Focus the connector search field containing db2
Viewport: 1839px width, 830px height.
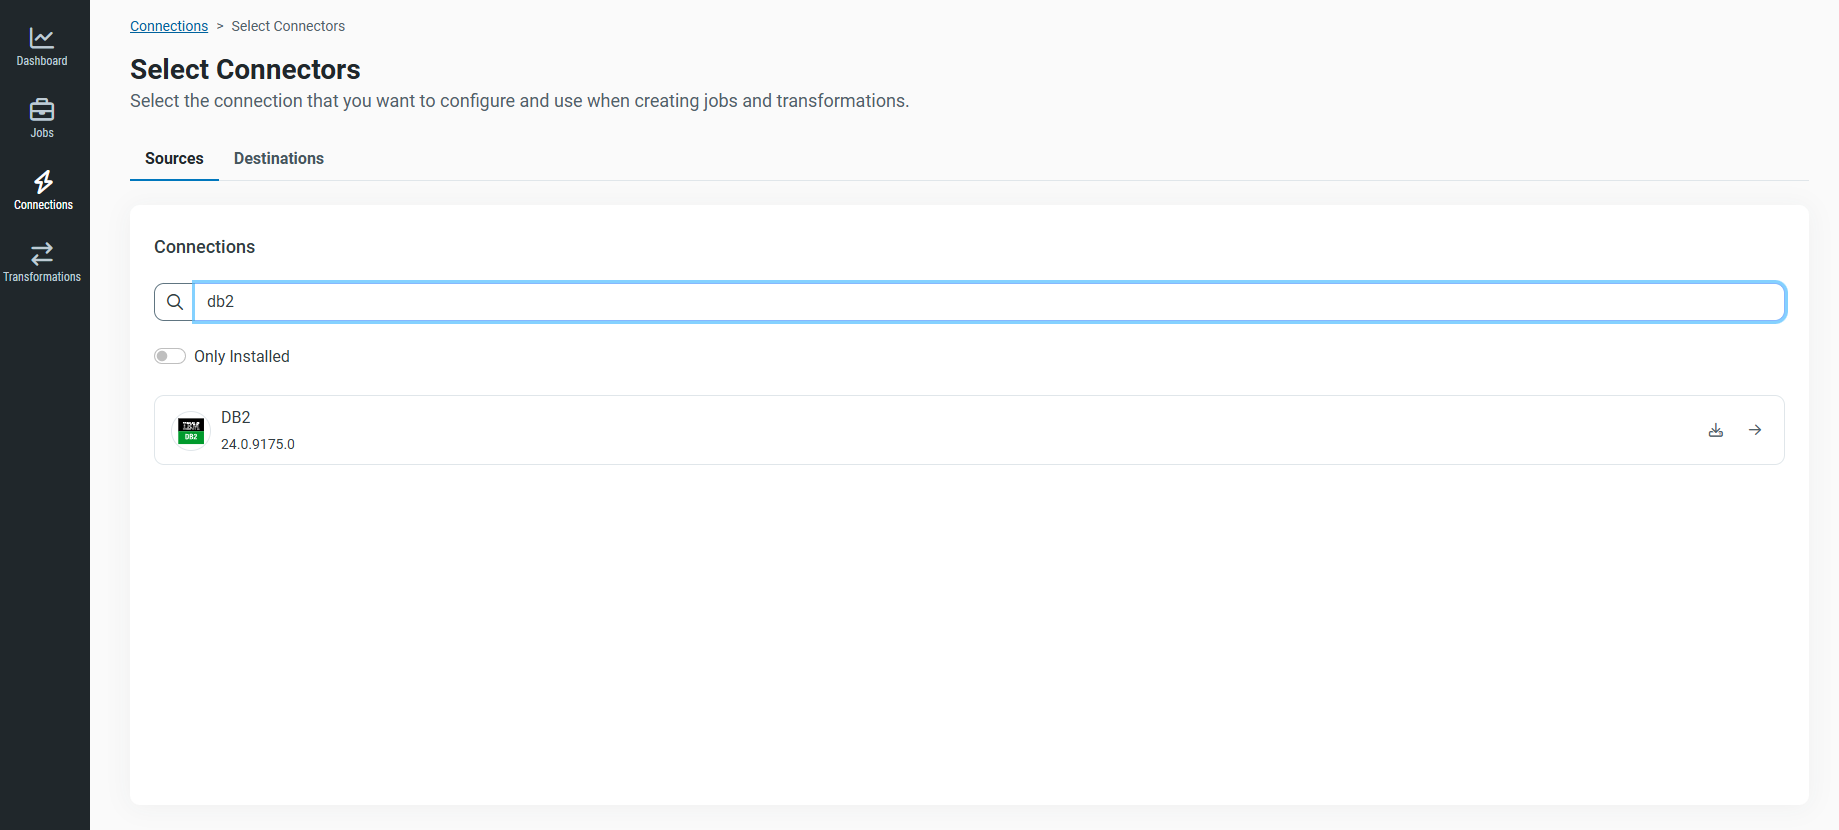tap(989, 302)
